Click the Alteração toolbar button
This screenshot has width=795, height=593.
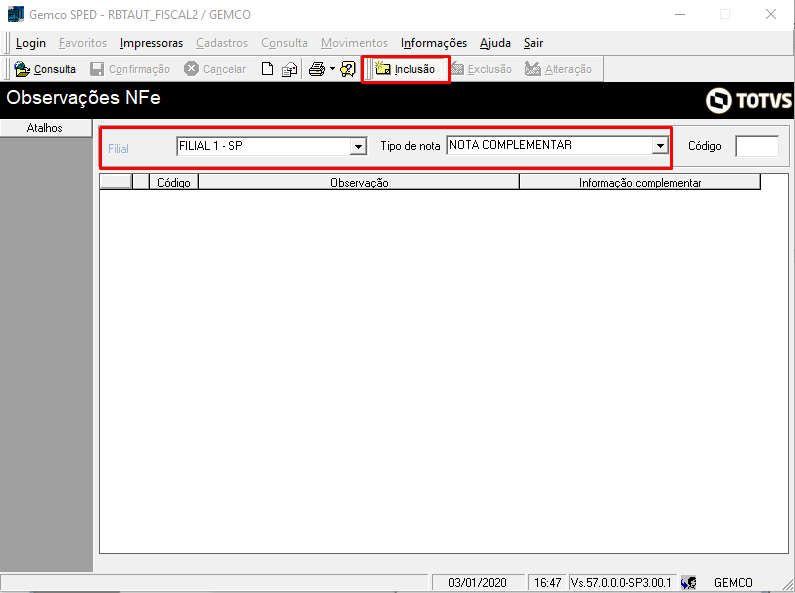coord(558,69)
